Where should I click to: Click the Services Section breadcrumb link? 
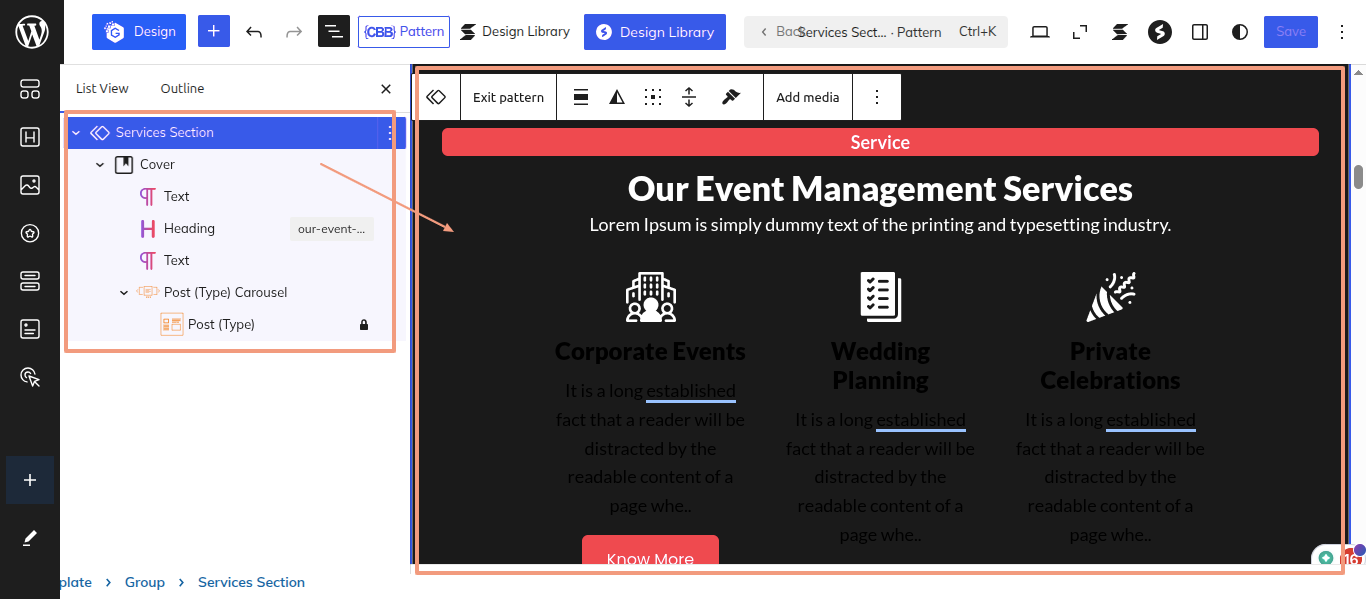251,582
